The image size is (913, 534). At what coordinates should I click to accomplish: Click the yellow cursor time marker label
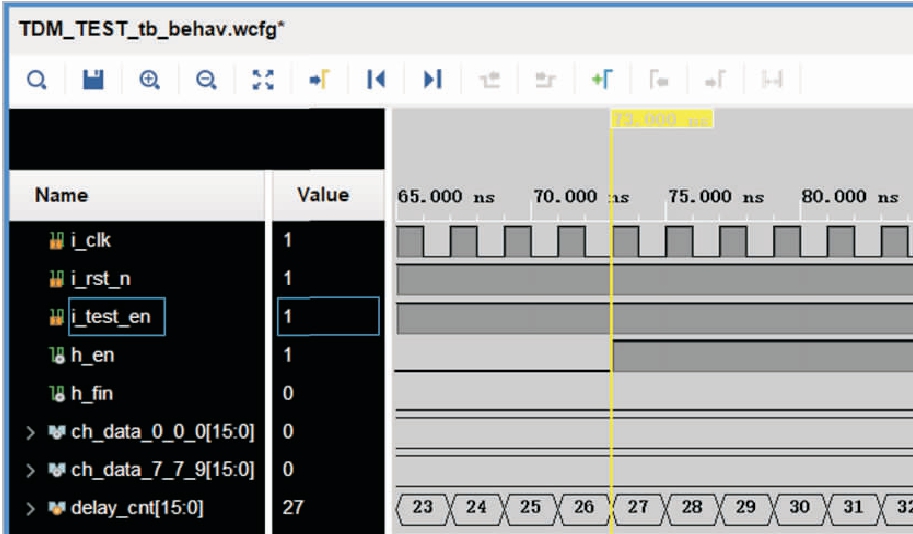pyautogui.click(x=661, y=119)
